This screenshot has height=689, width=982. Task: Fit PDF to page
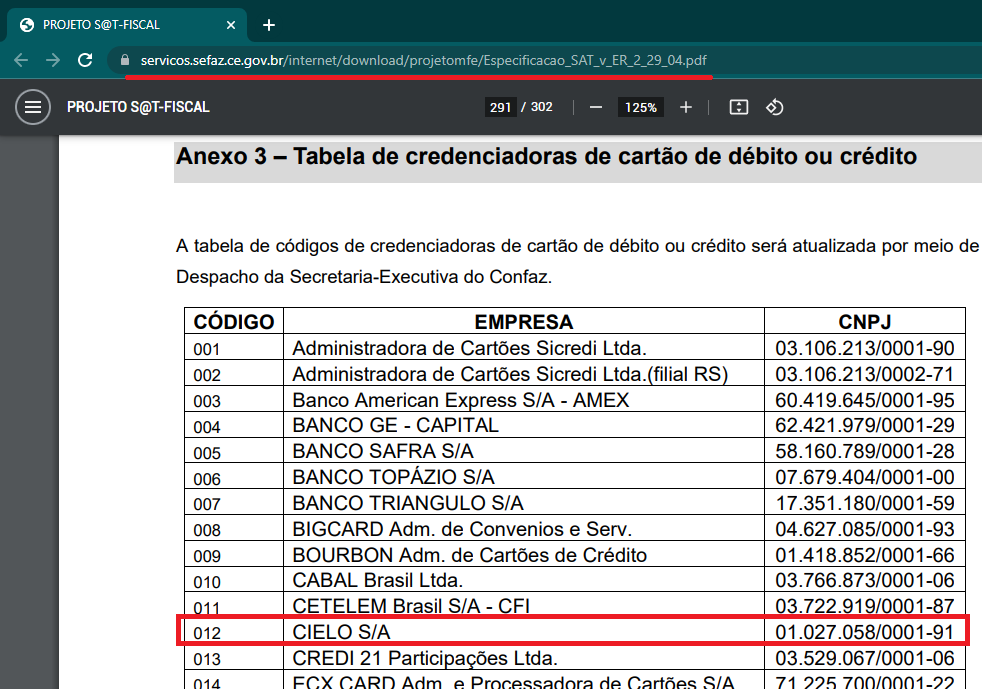[x=739, y=107]
